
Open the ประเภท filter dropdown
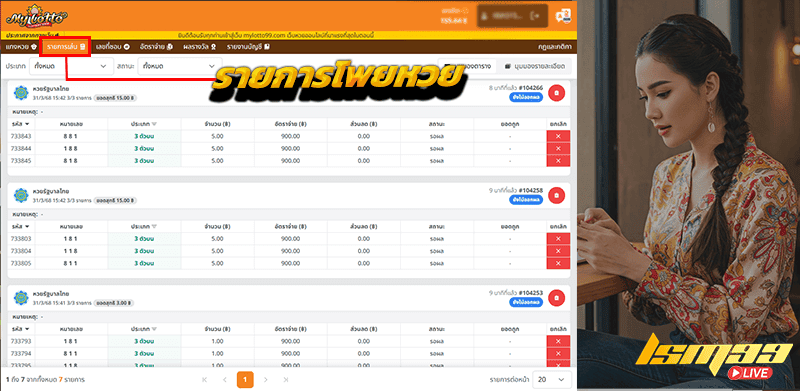click(x=71, y=66)
